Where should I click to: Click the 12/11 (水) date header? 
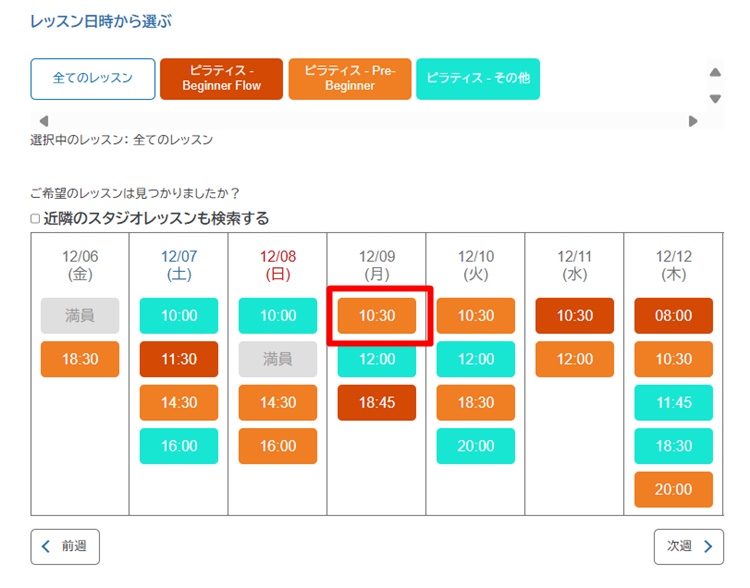575,265
